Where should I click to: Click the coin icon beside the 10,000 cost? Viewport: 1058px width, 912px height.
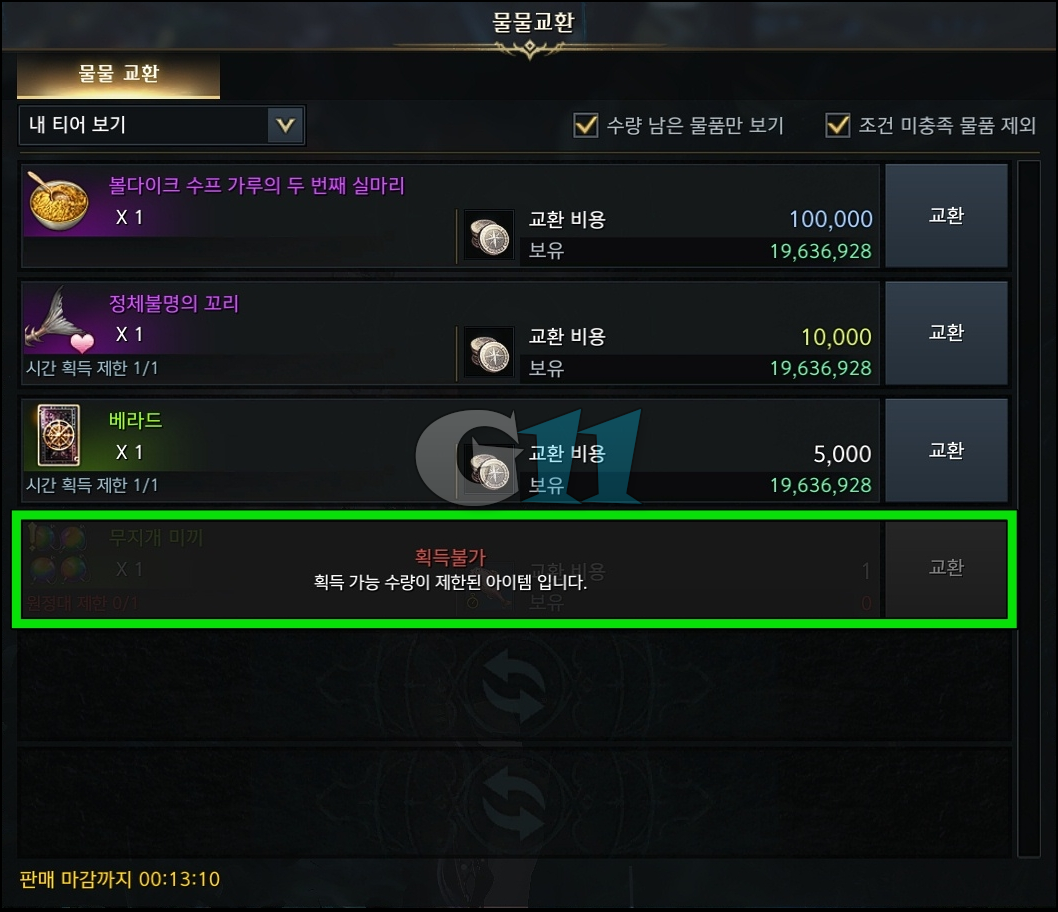pos(490,353)
